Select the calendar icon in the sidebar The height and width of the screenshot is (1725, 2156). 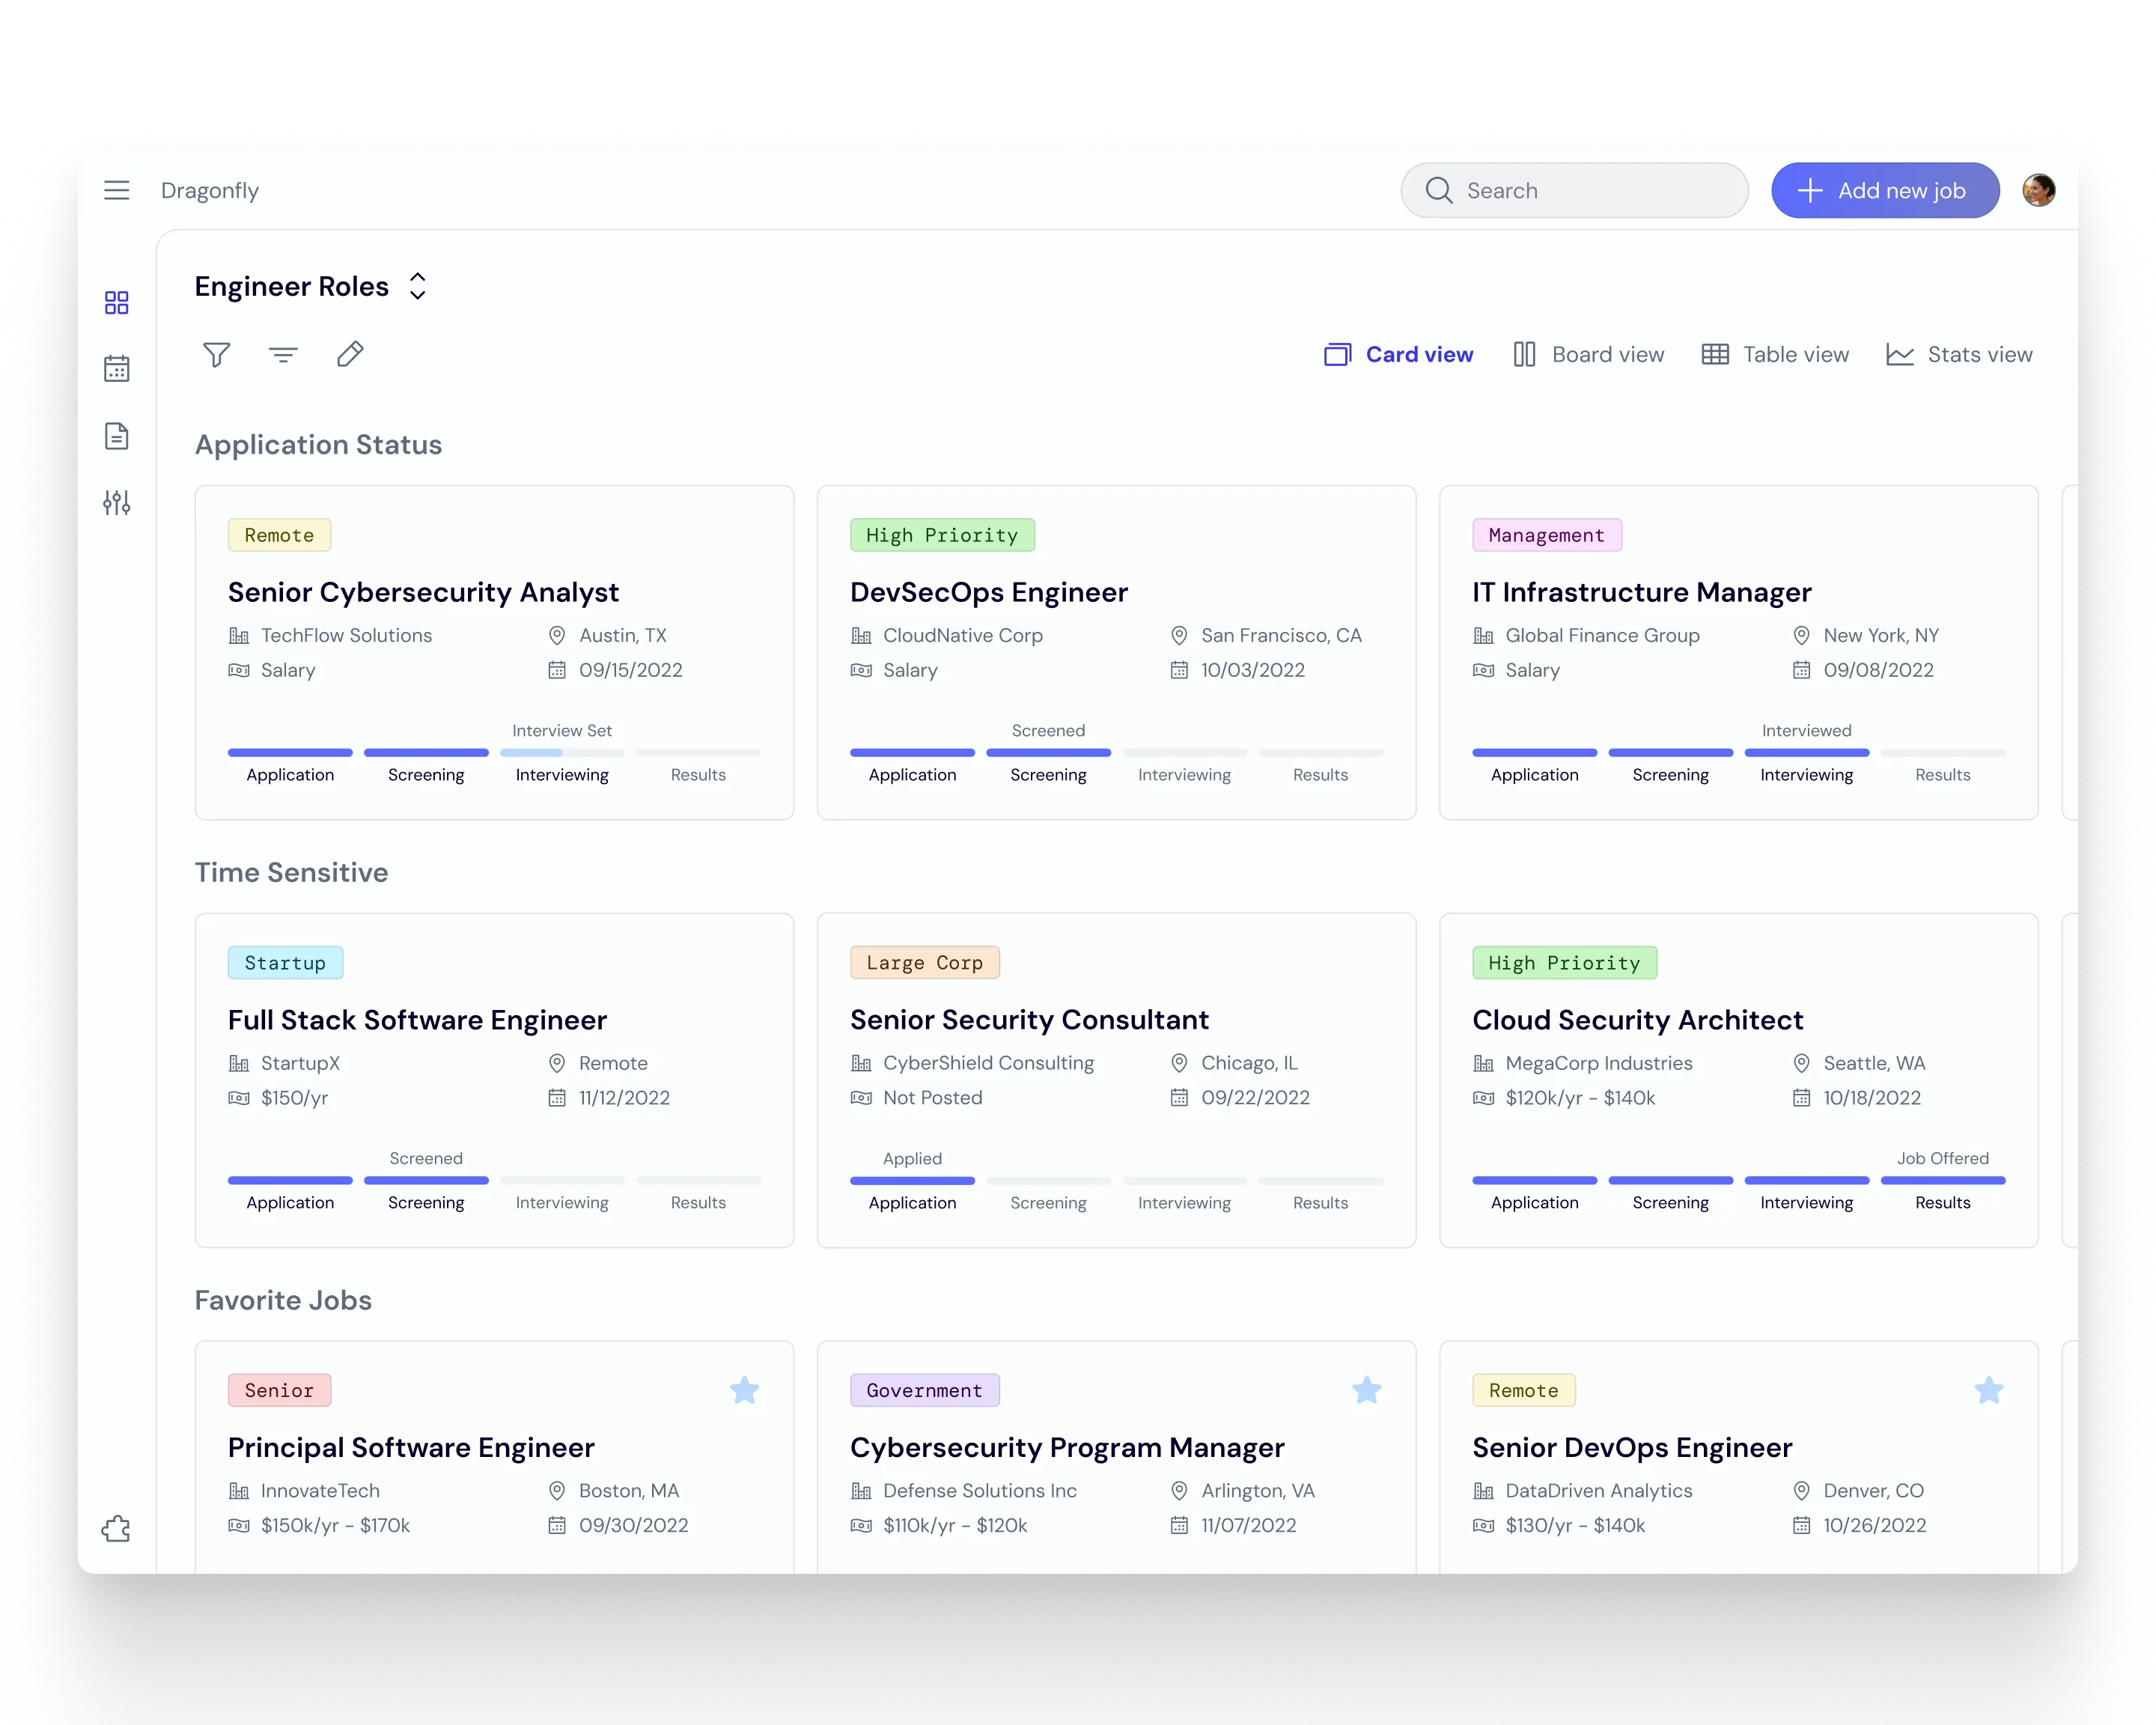pyautogui.click(x=117, y=368)
